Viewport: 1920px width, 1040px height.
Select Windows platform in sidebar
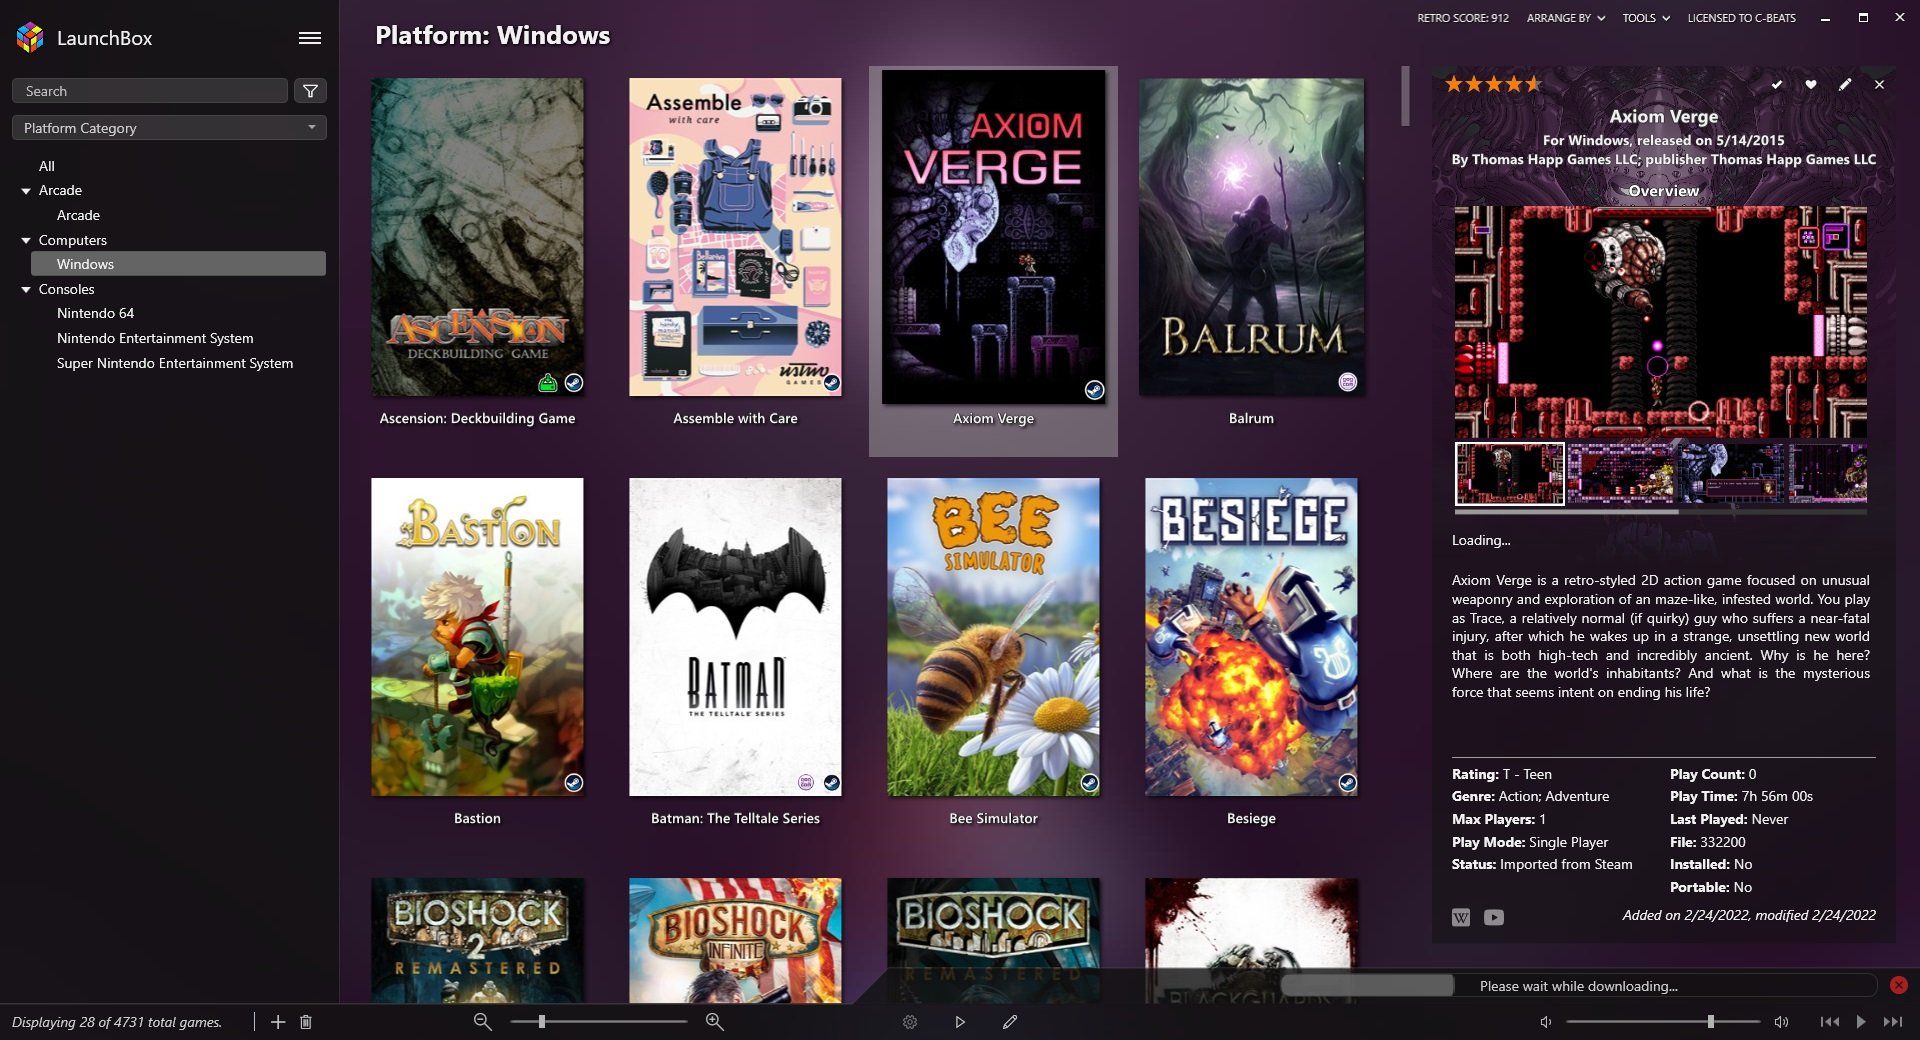click(x=178, y=264)
